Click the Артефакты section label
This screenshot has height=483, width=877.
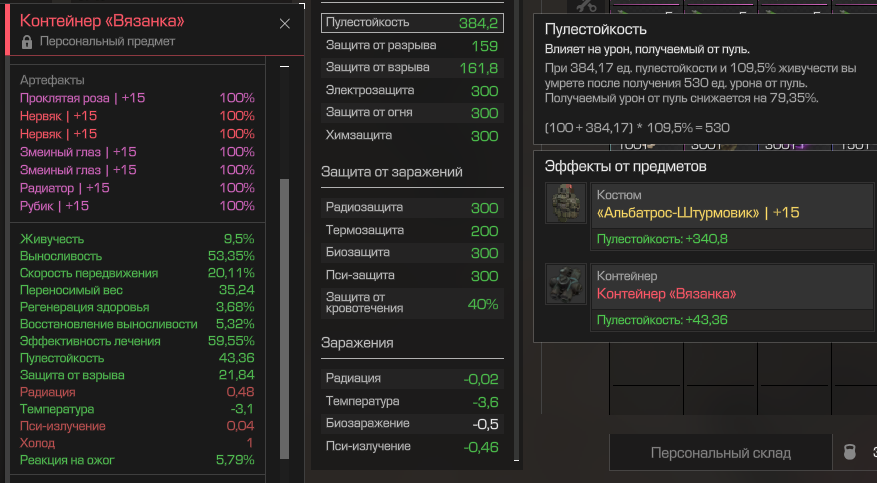pyautogui.click(x=52, y=80)
